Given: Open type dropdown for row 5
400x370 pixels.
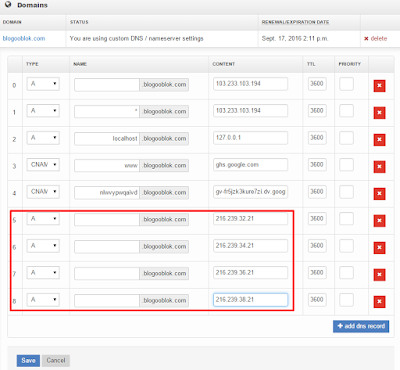Looking at the screenshot, I should point(43,219).
